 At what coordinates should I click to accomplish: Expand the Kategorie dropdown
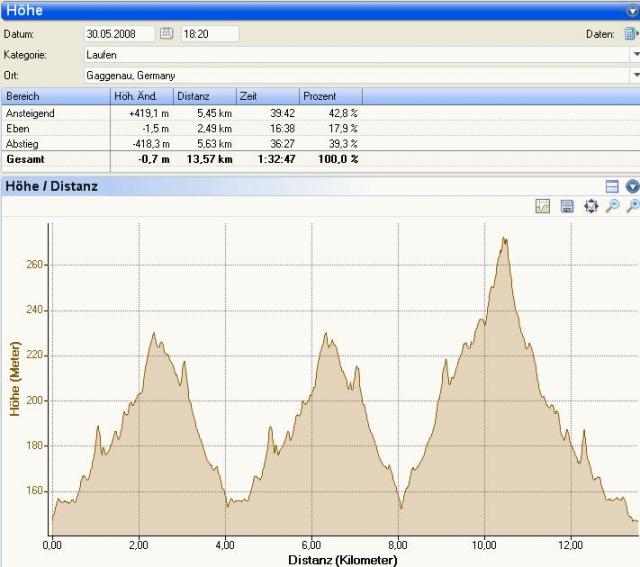click(635, 55)
